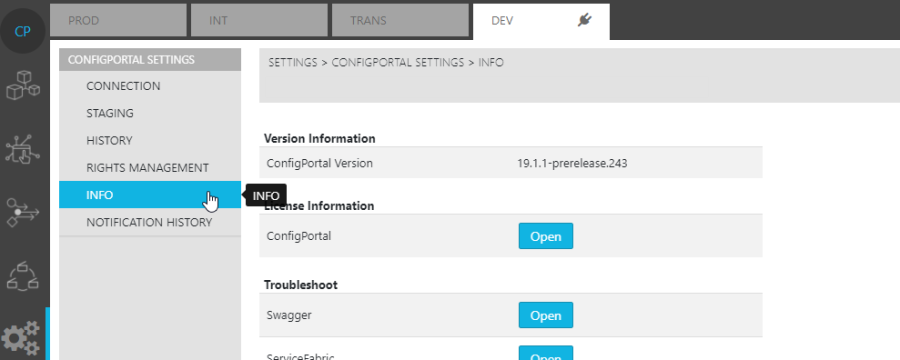Open the workflow arrows sidebar icon
The height and width of the screenshot is (360, 900).
pos(23,212)
